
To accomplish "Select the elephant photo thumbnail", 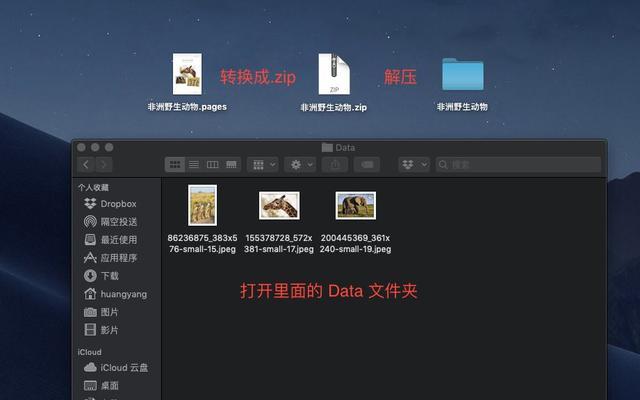I will [x=356, y=205].
